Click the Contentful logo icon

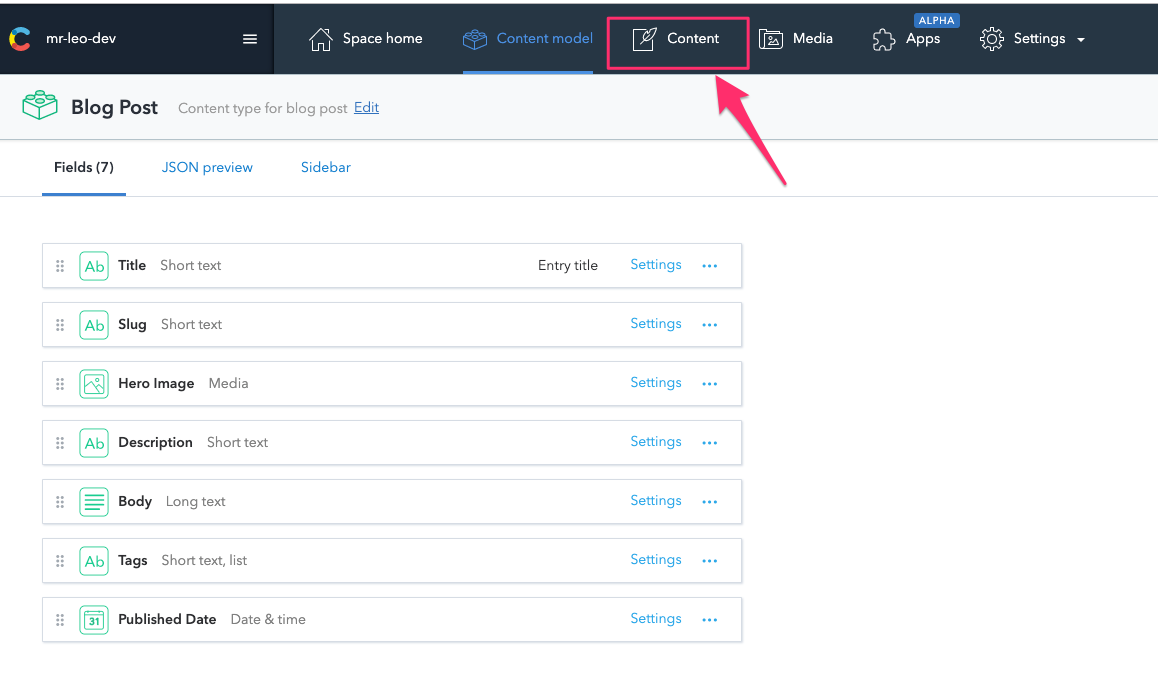click(19, 38)
